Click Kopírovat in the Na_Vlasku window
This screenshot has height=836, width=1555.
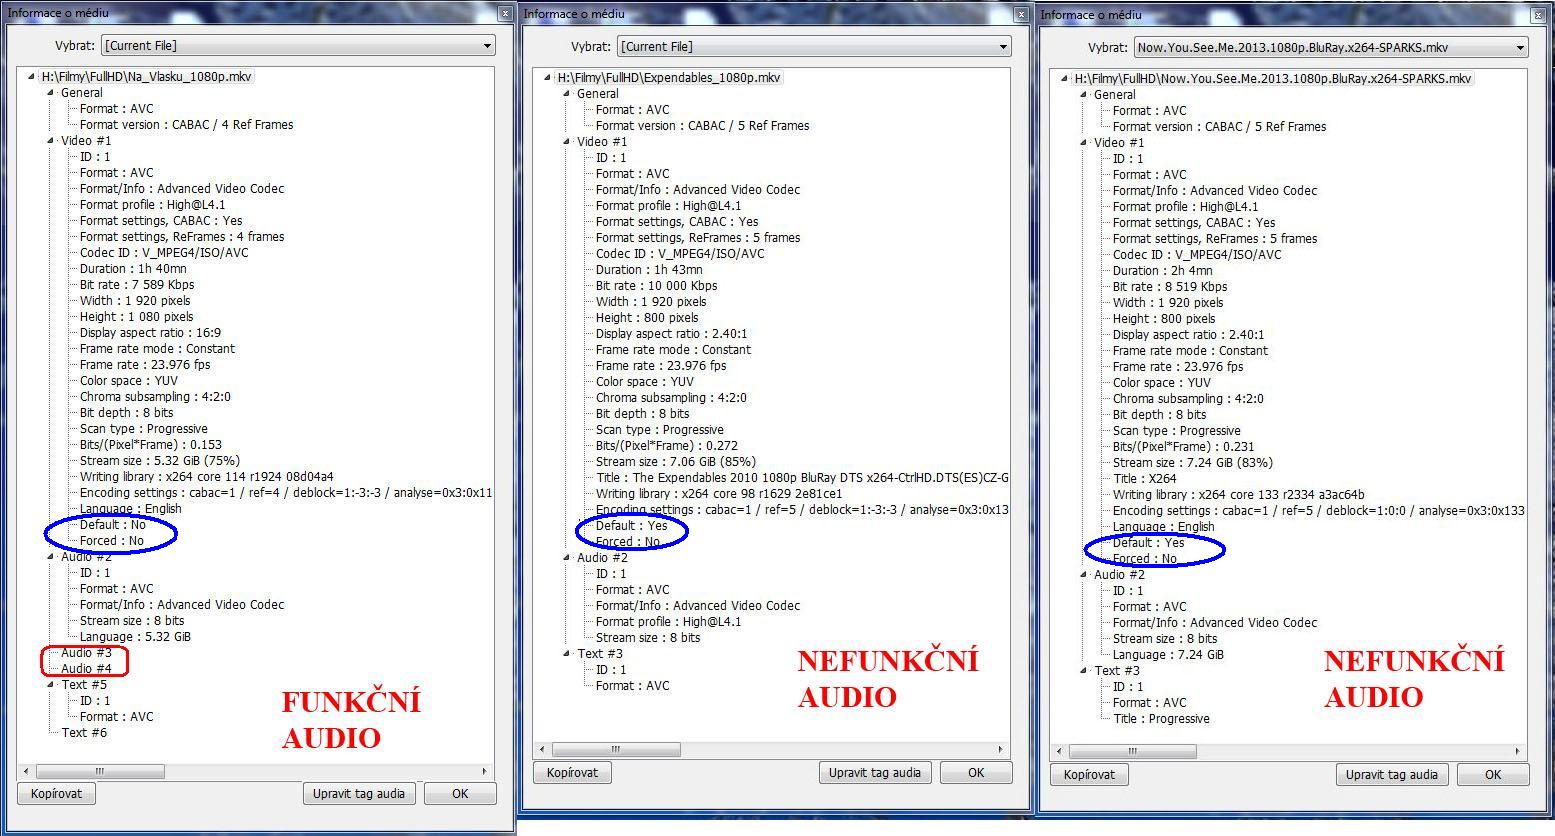point(56,793)
